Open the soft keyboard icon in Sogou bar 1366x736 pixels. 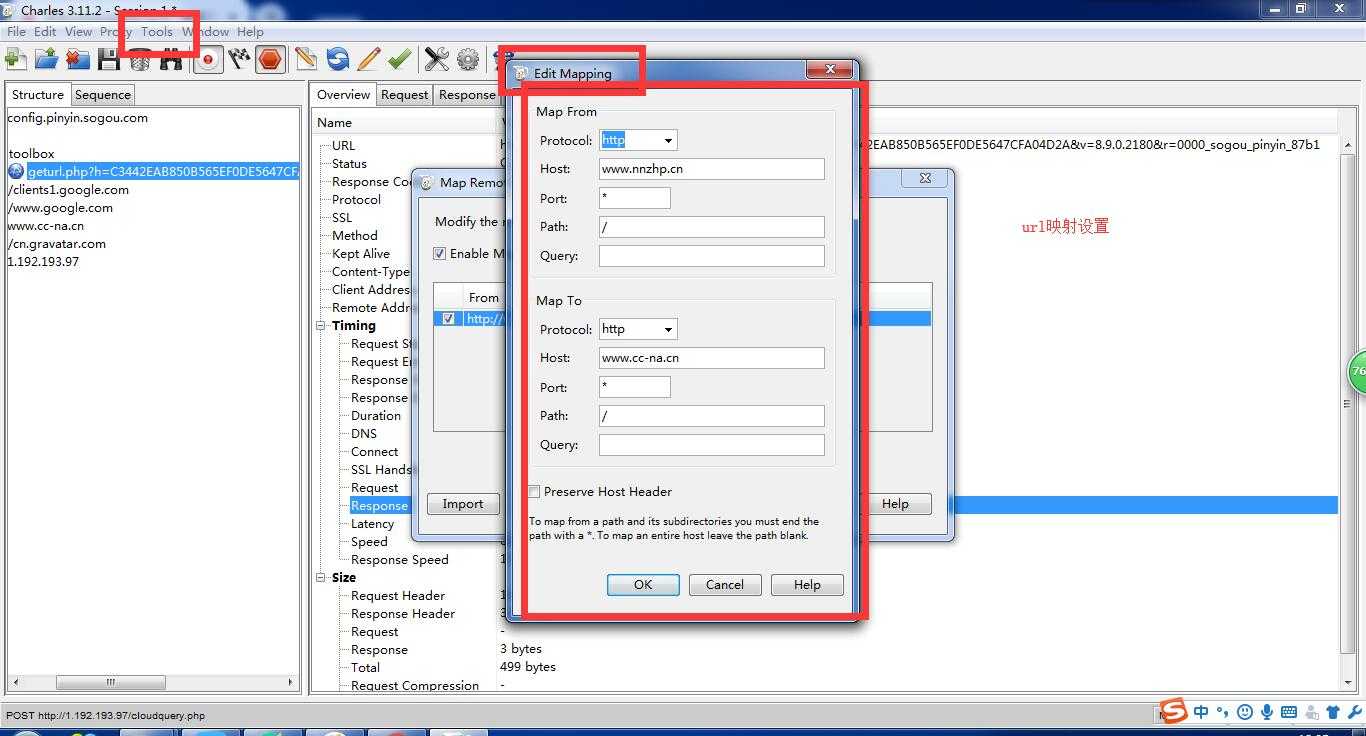pos(1289,713)
